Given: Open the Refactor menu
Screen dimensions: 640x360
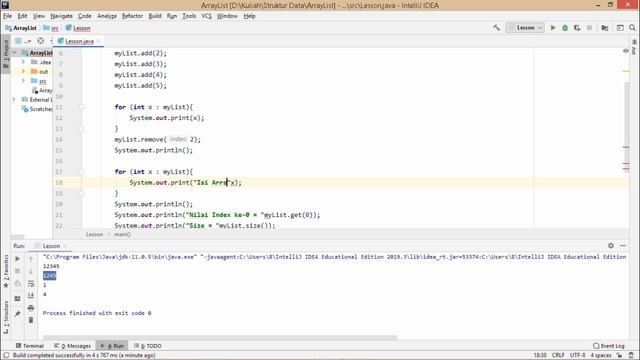Looking at the screenshot, I should (x=132, y=16).
